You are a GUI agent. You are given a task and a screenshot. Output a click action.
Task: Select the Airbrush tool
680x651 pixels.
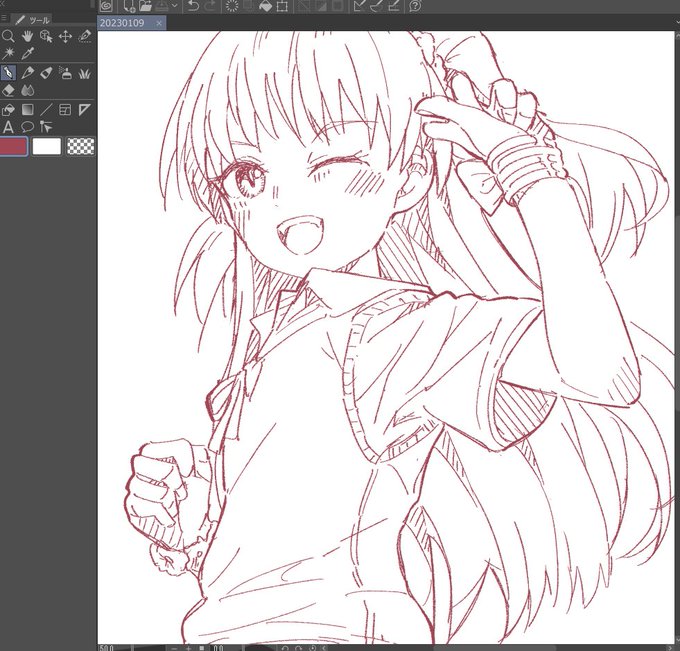(x=65, y=73)
